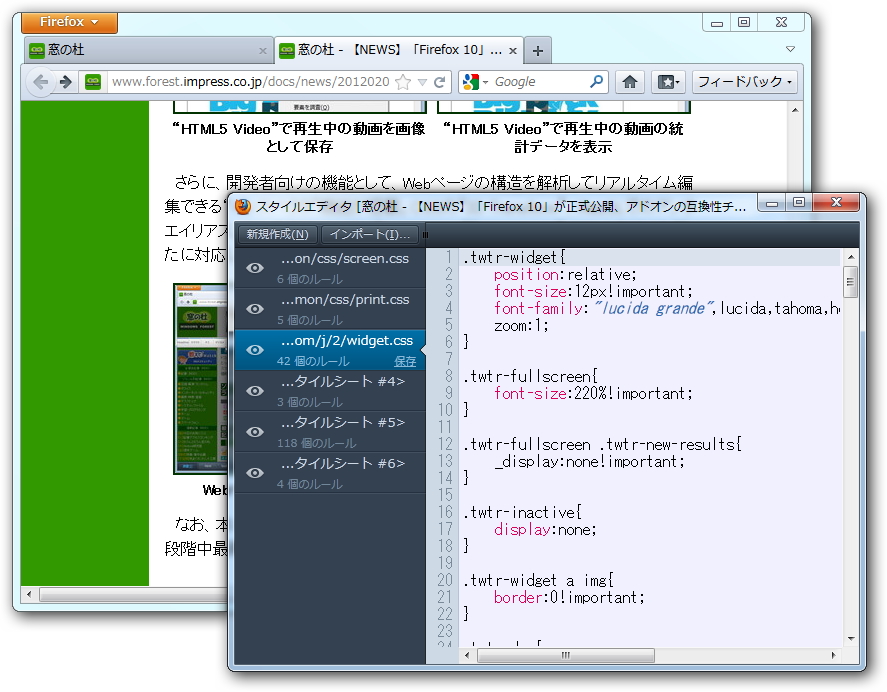Go back with the browser back arrow
The image size is (887, 692).
[40, 82]
